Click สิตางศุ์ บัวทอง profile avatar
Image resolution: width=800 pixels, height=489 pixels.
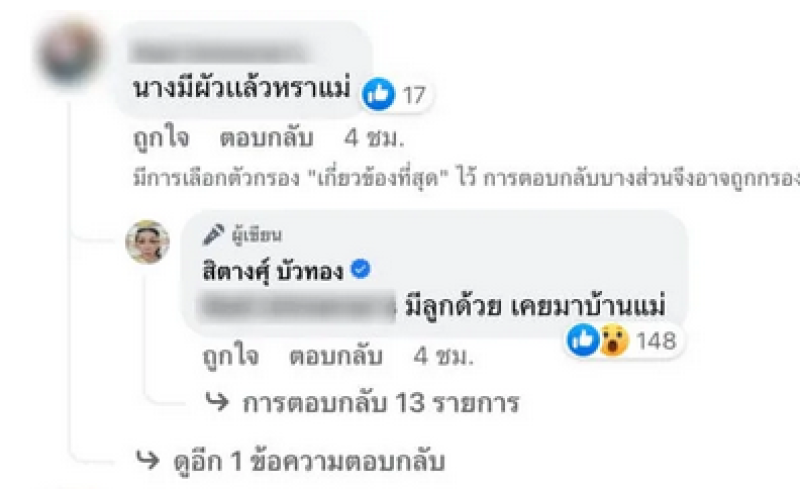tap(147, 242)
